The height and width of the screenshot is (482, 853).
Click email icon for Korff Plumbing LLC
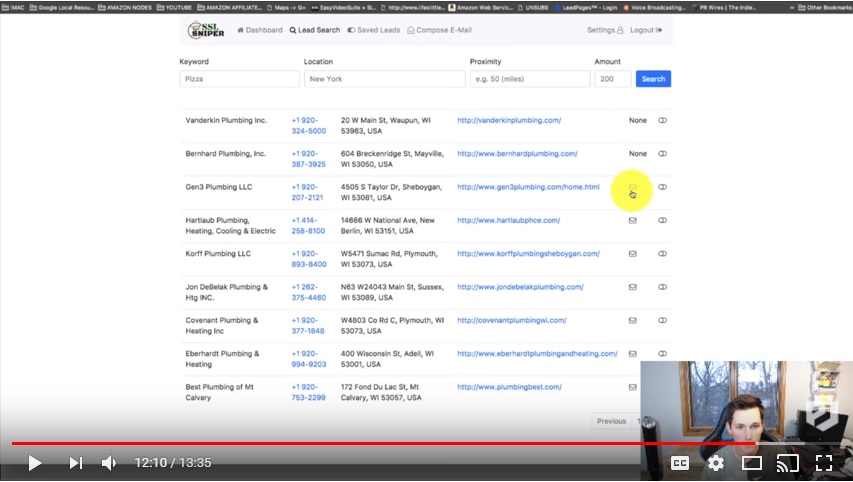click(633, 254)
